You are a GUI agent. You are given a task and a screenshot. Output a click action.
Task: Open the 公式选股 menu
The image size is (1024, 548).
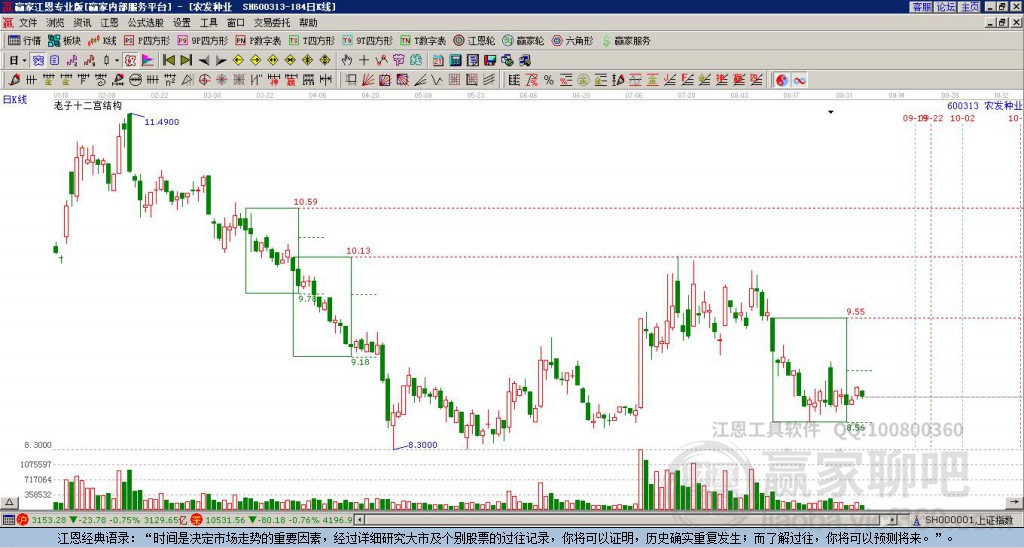(146, 23)
